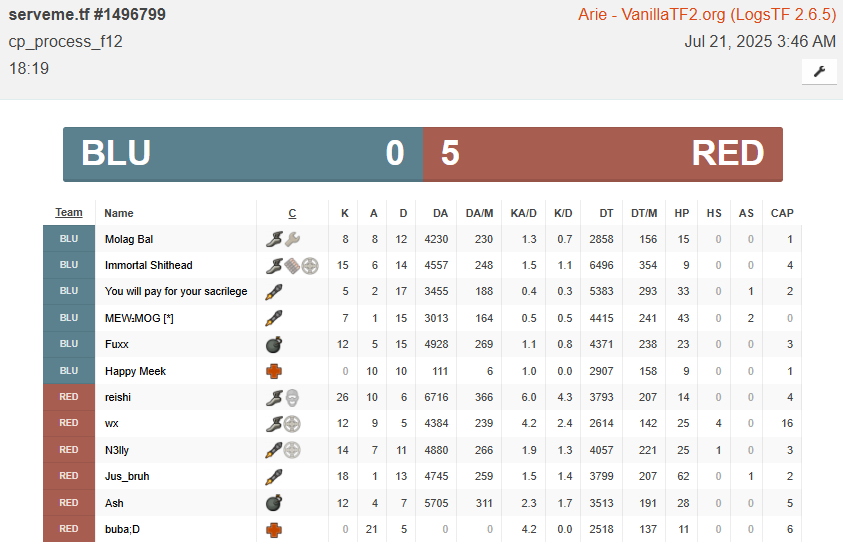Click Molag Bal's Engineer wrench class icon
Viewport: 843px width, 551px height.
292,239
